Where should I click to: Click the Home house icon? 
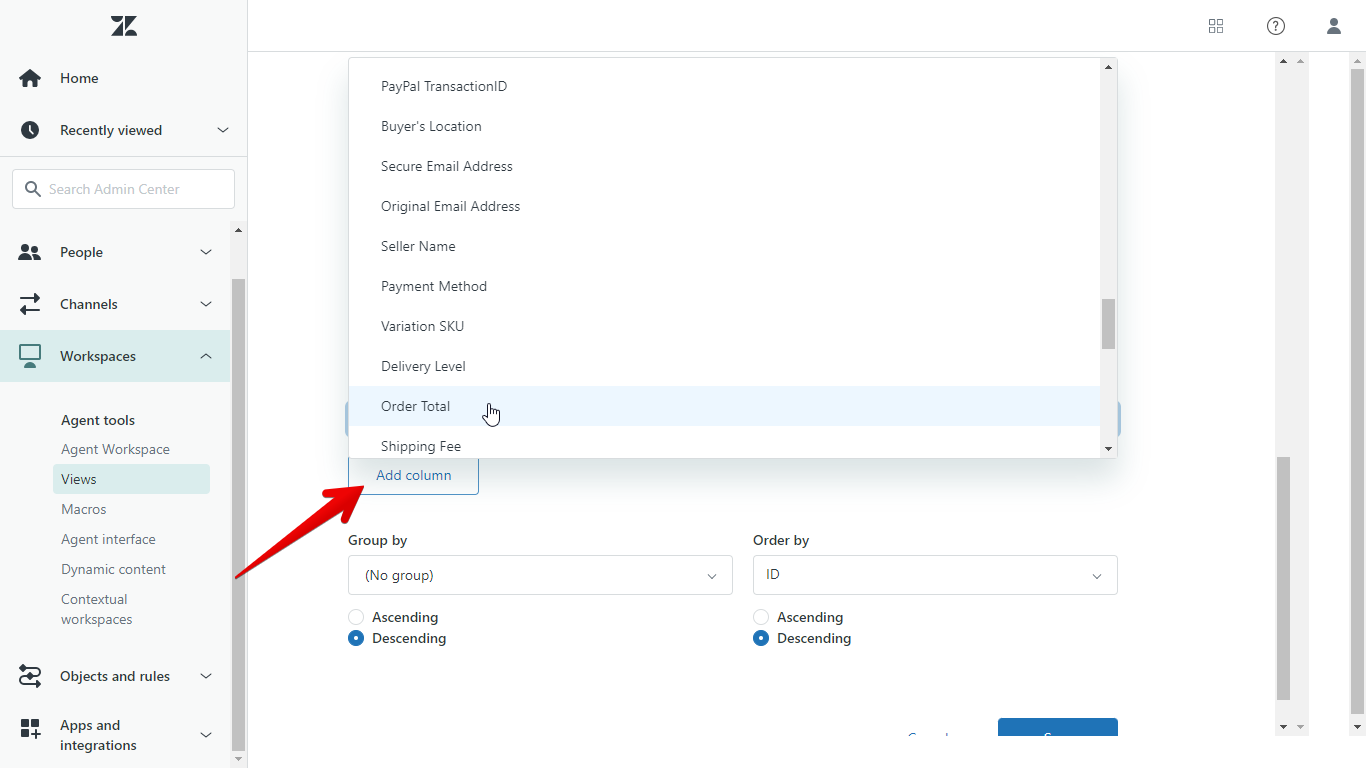30,78
